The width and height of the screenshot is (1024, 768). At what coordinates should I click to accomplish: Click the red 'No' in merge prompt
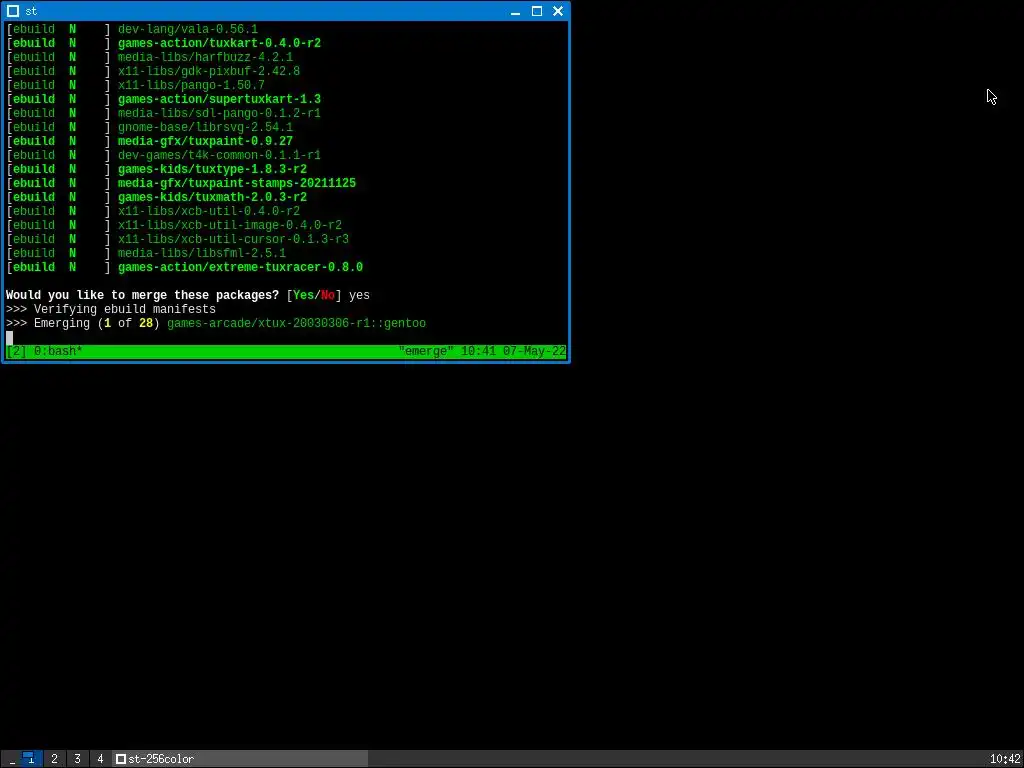(328, 295)
